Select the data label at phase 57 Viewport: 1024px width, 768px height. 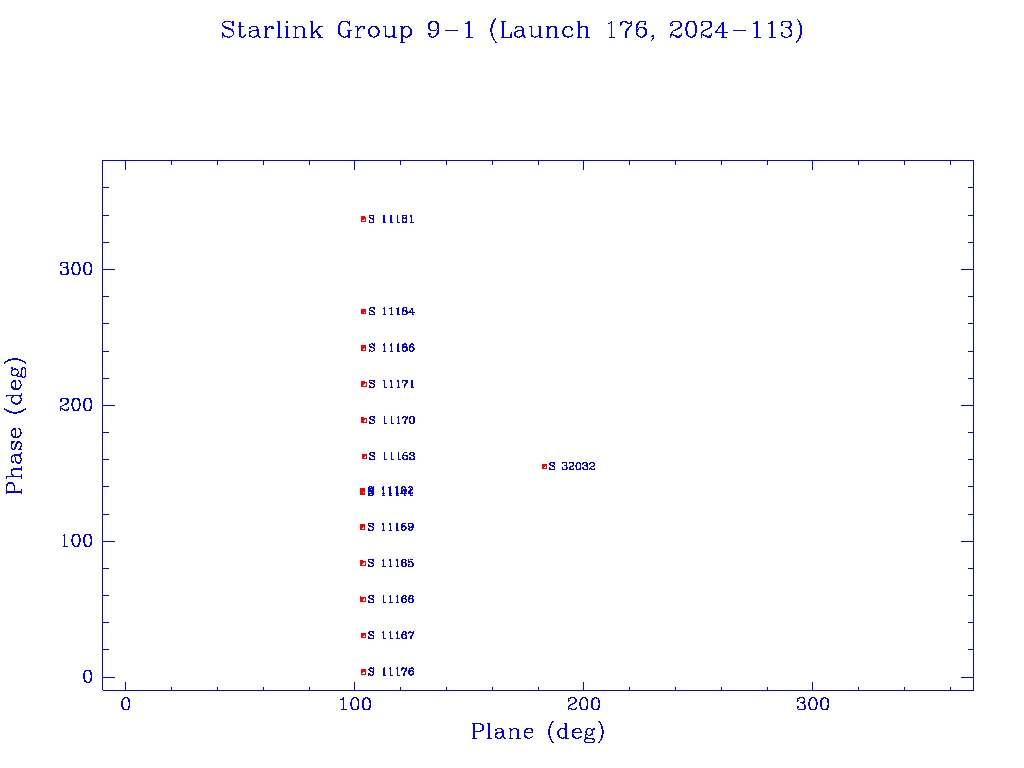pyautogui.click(x=391, y=600)
